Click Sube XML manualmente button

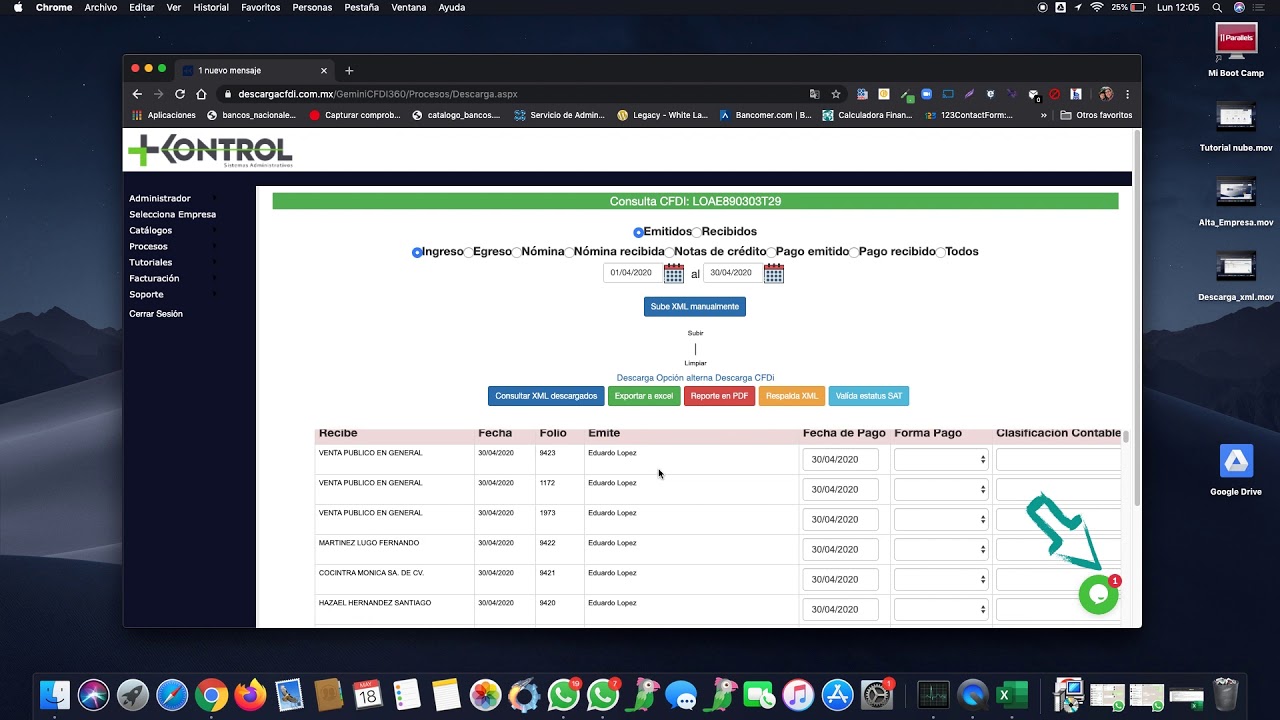coord(695,307)
